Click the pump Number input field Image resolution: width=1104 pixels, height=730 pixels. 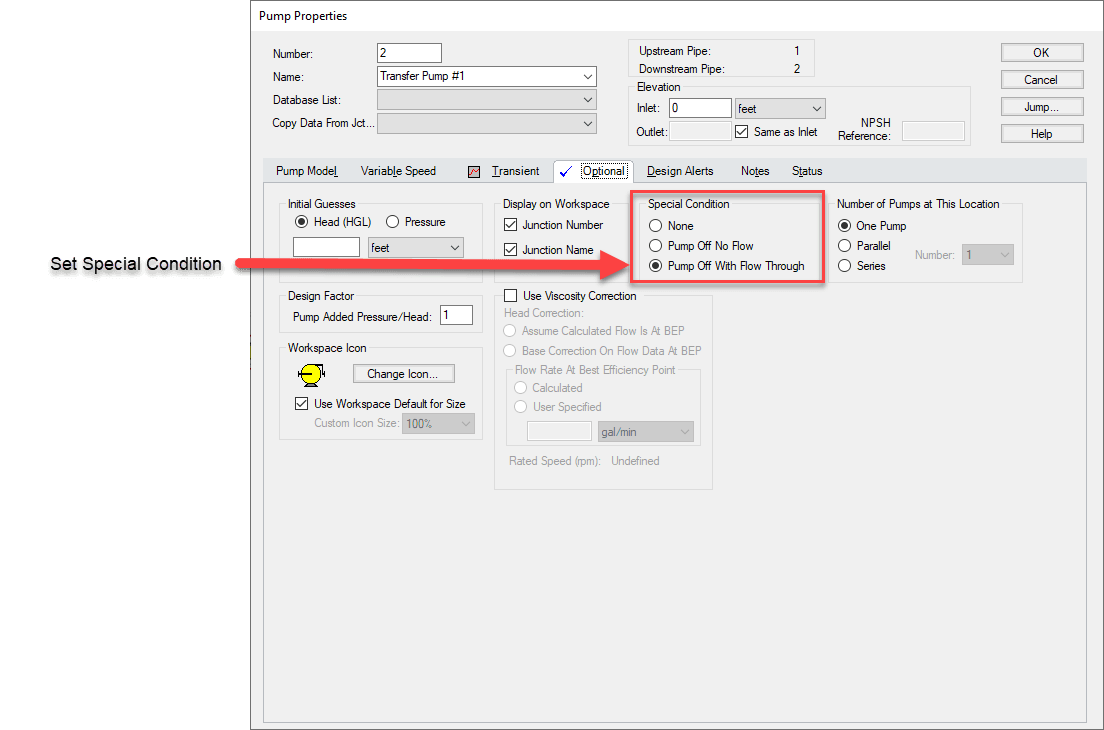(409, 53)
